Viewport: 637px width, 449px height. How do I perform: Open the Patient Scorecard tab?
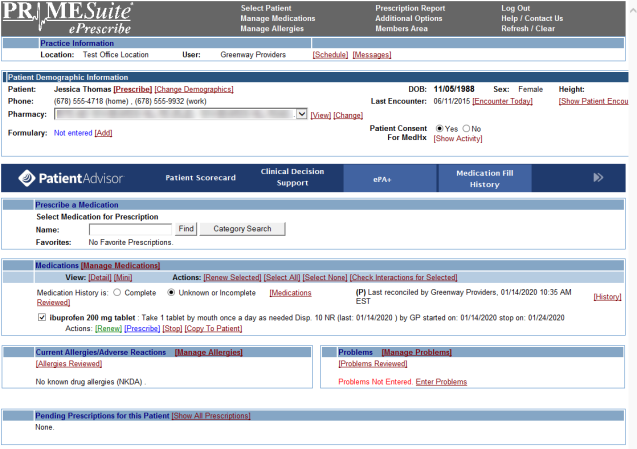tap(200, 178)
